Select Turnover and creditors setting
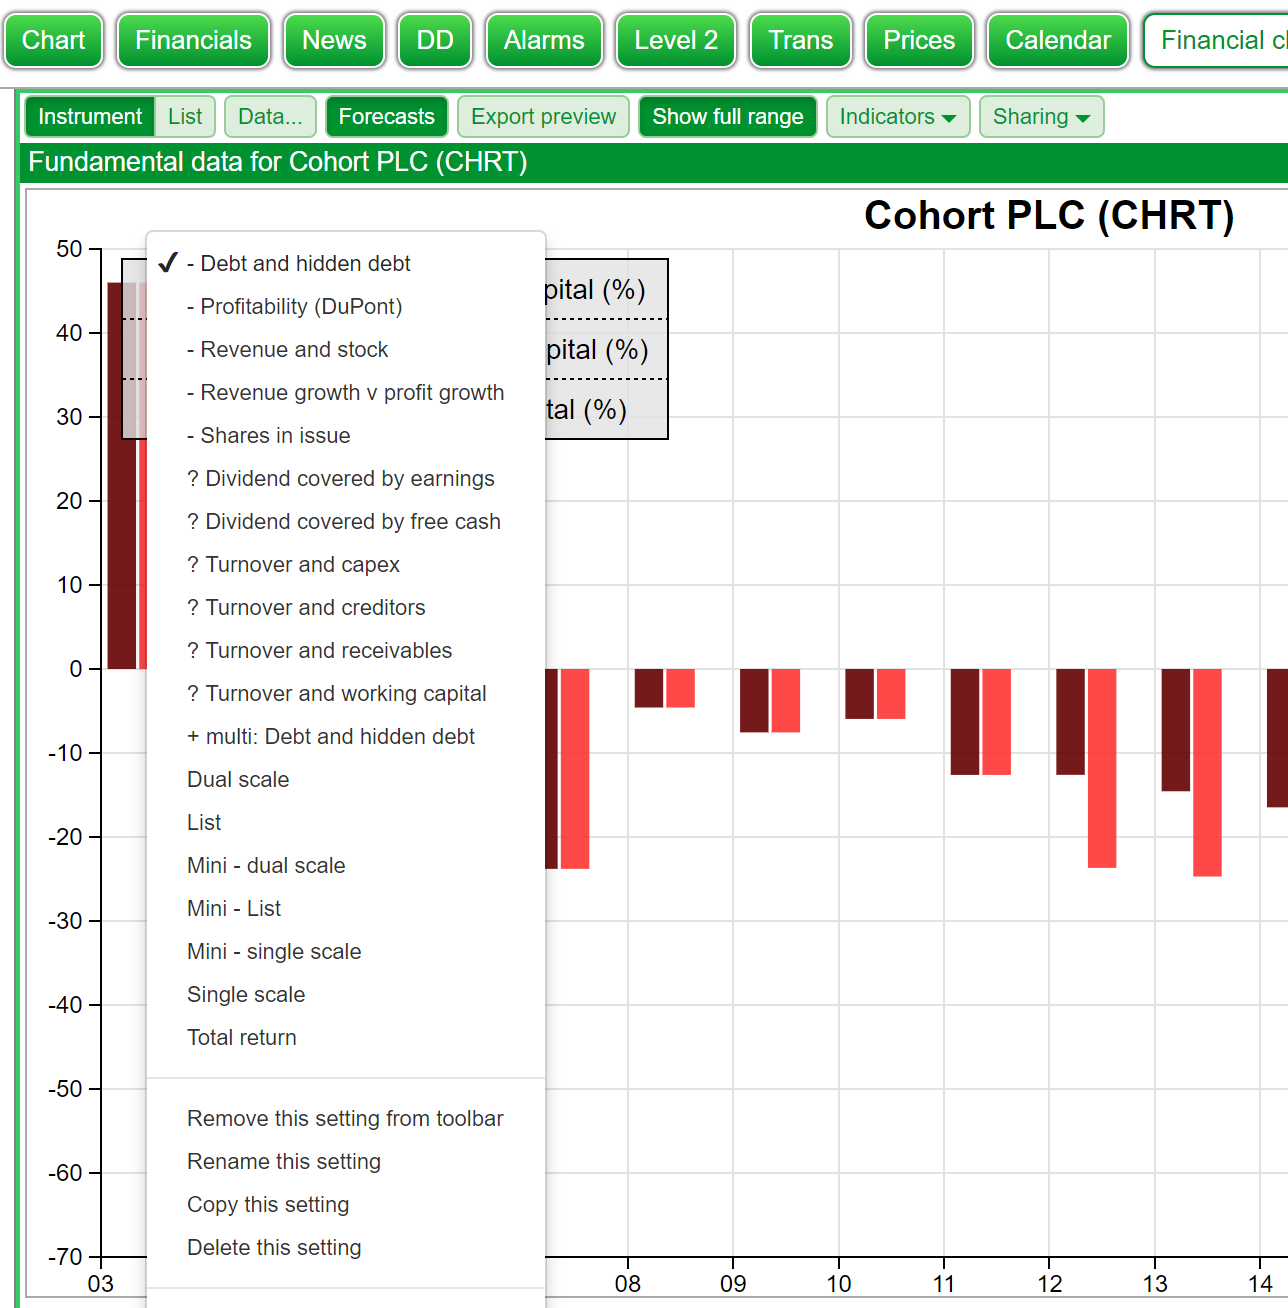This screenshot has height=1308, width=1288. pos(346,607)
